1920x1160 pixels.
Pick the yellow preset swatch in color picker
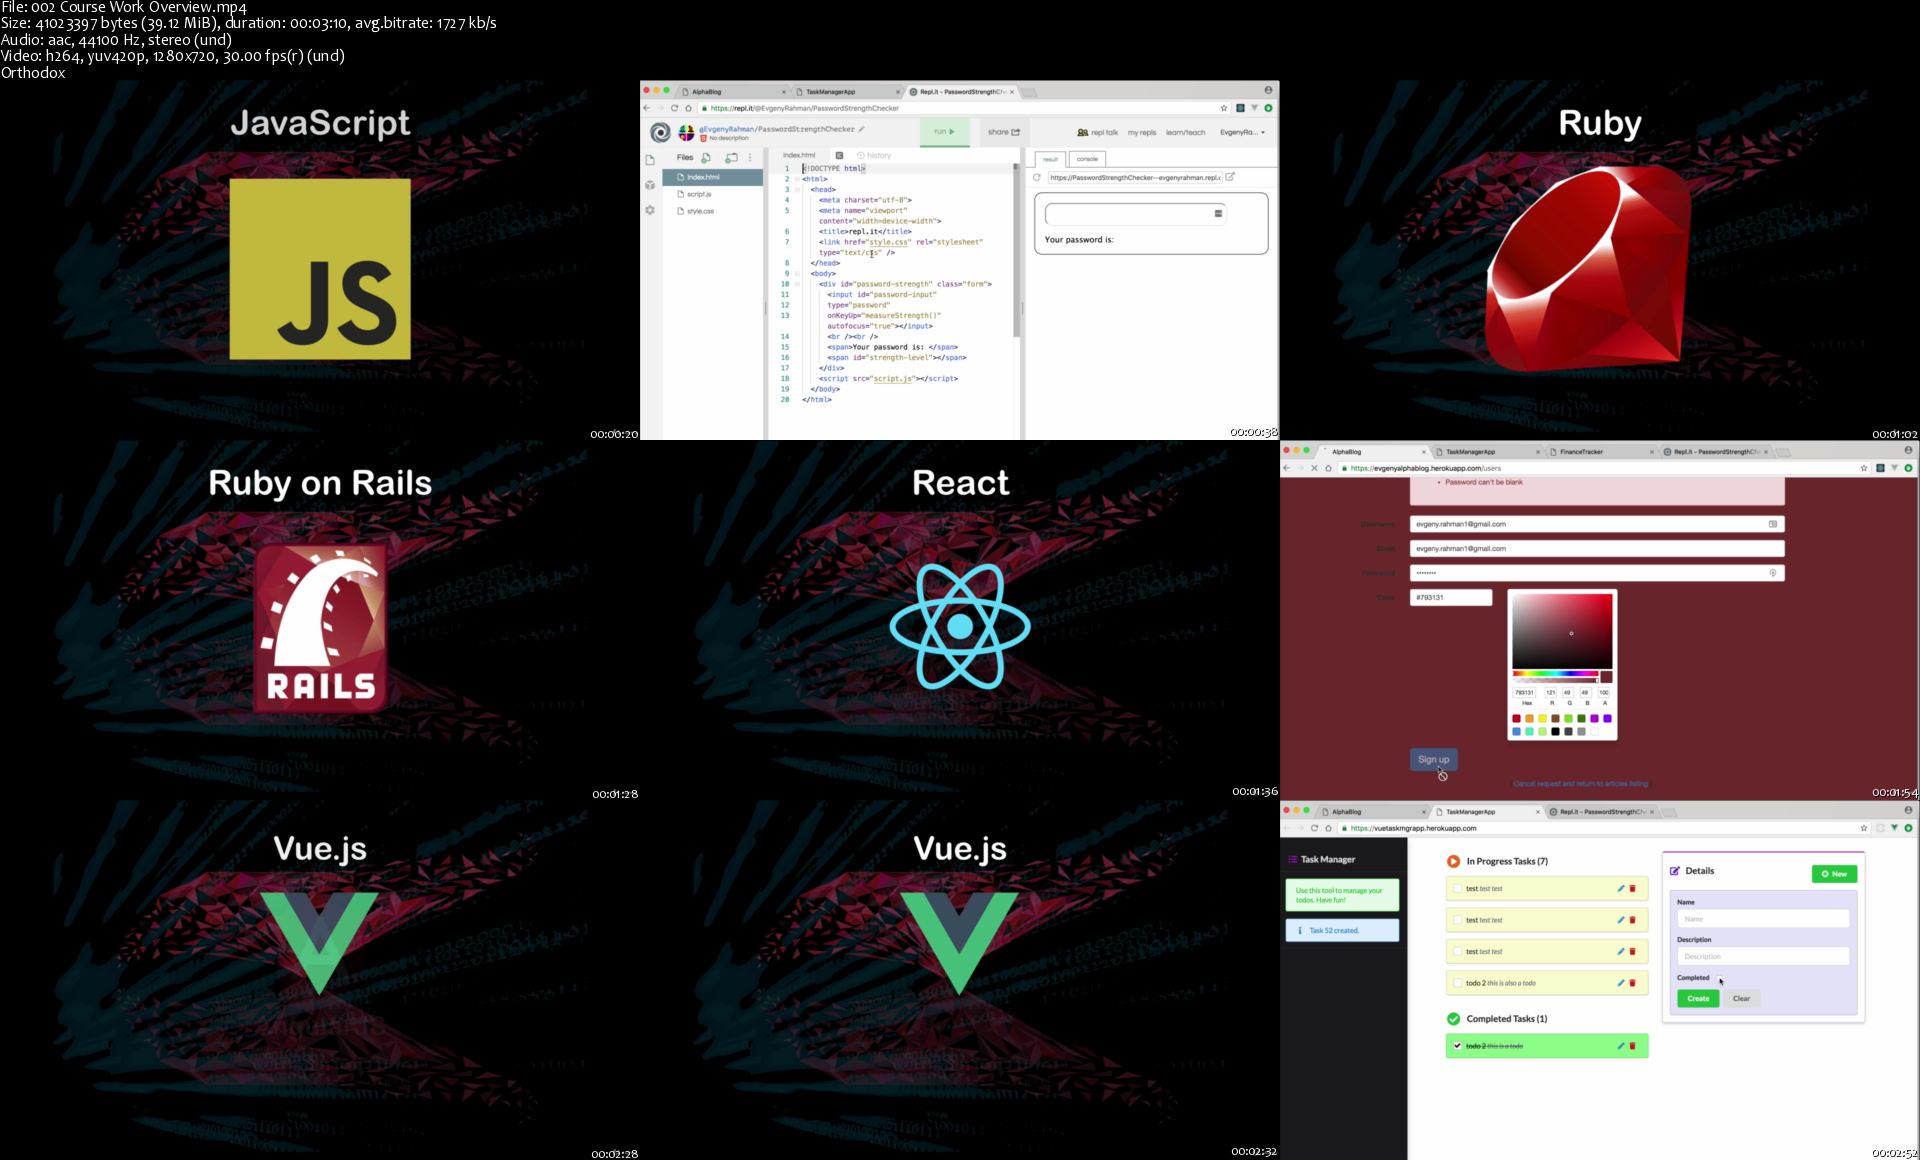click(1542, 718)
